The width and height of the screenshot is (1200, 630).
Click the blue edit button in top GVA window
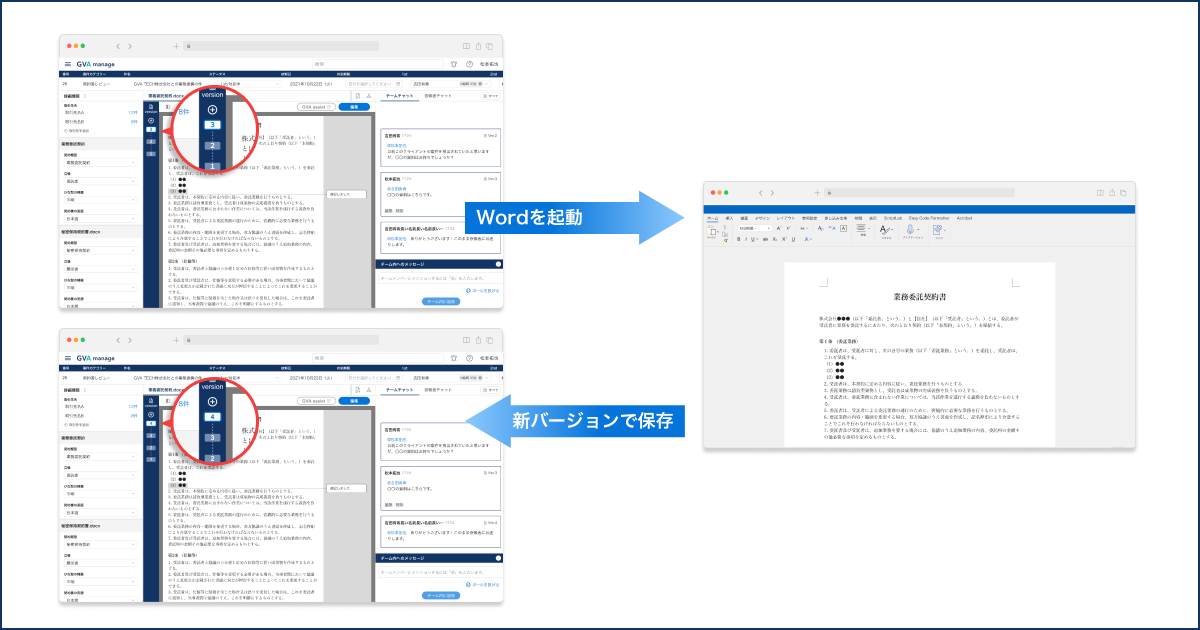click(354, 107)
